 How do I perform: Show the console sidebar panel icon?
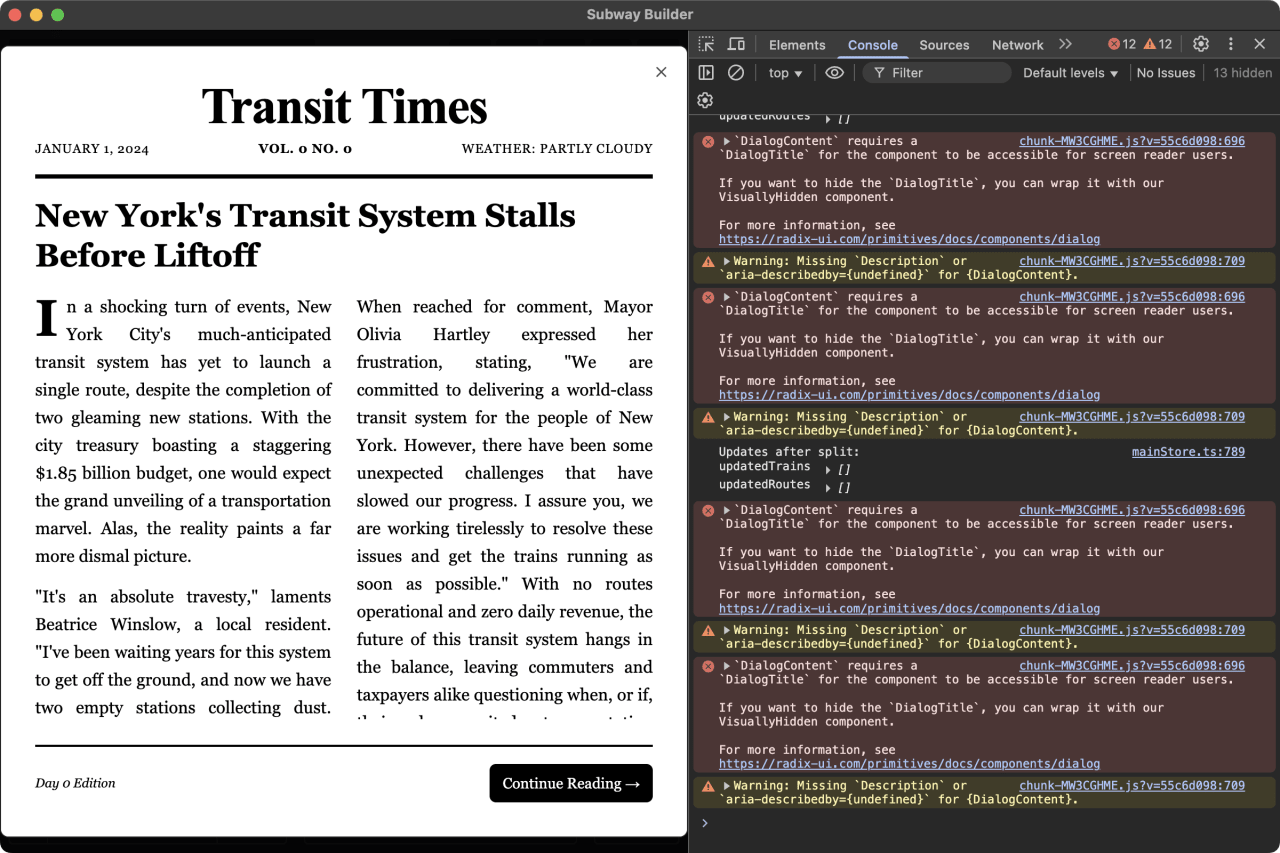click(x=705, y=72)
